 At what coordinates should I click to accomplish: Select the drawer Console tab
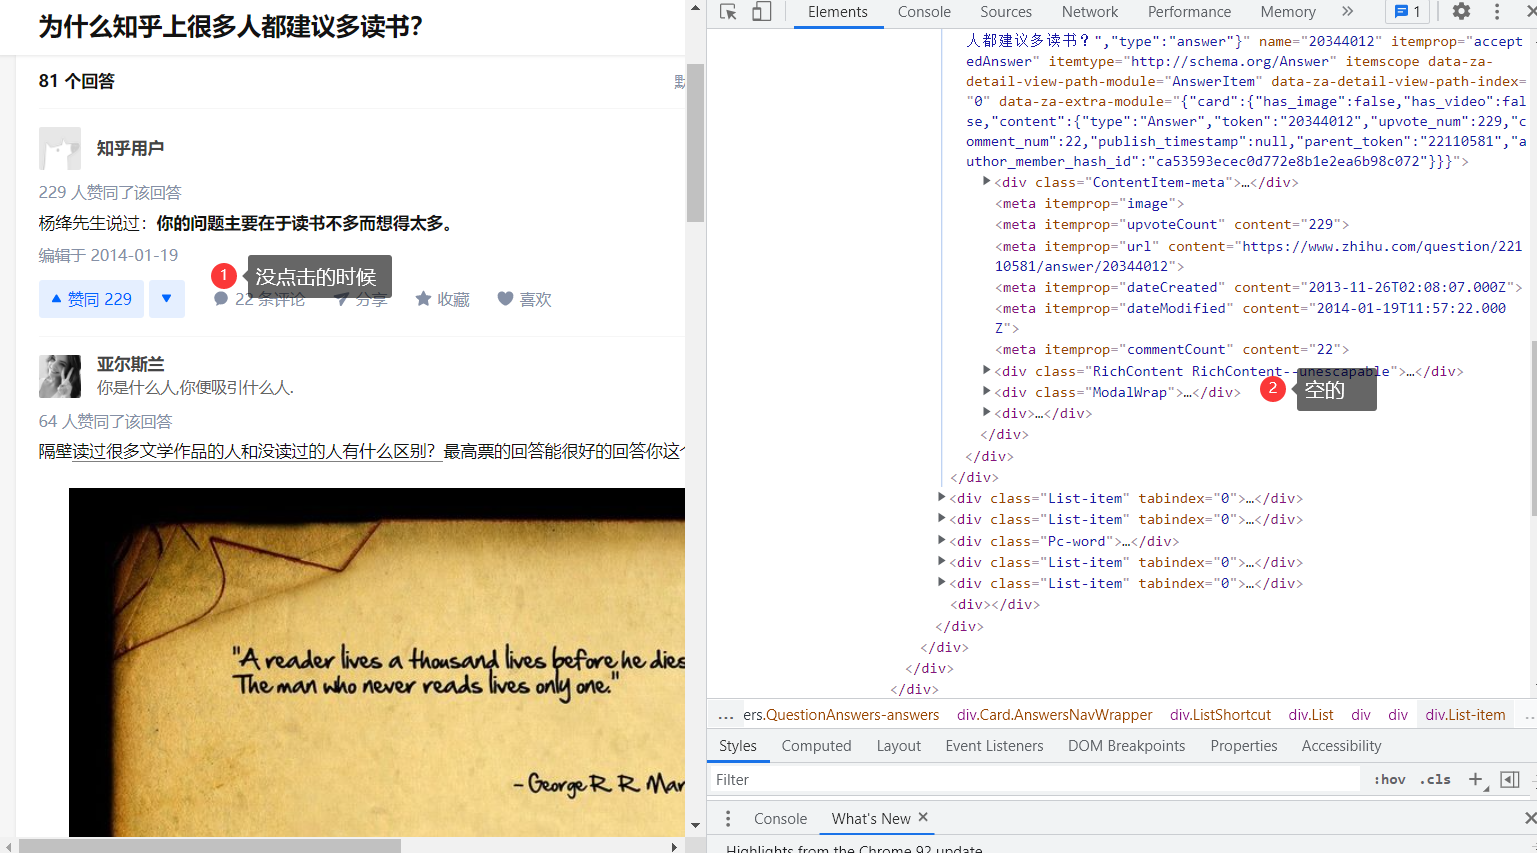(x=780, y=819)
